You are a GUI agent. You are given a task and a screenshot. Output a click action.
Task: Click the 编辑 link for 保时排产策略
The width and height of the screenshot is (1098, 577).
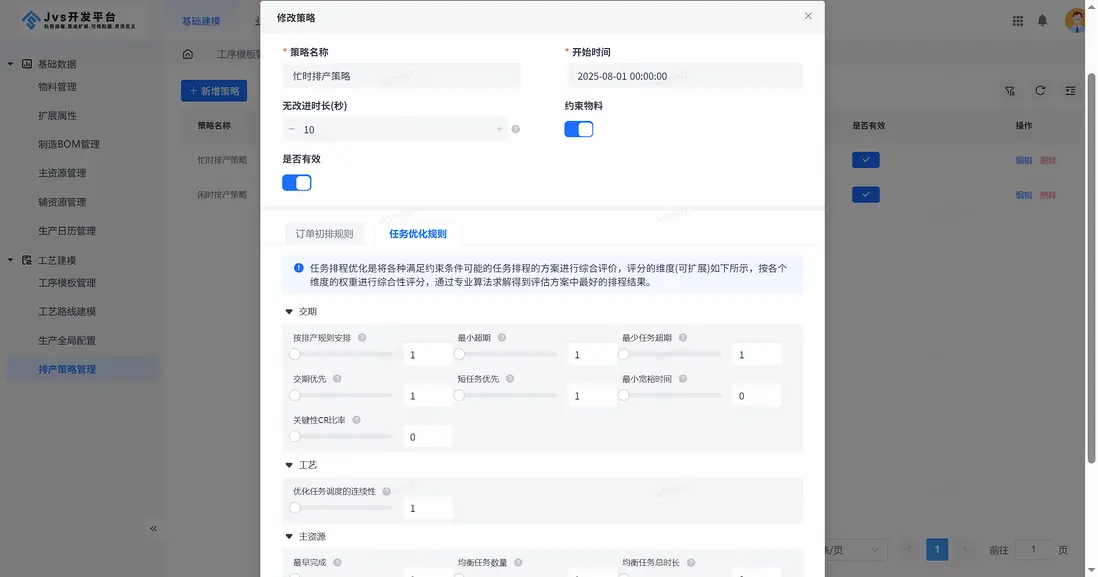point(1023,194)
